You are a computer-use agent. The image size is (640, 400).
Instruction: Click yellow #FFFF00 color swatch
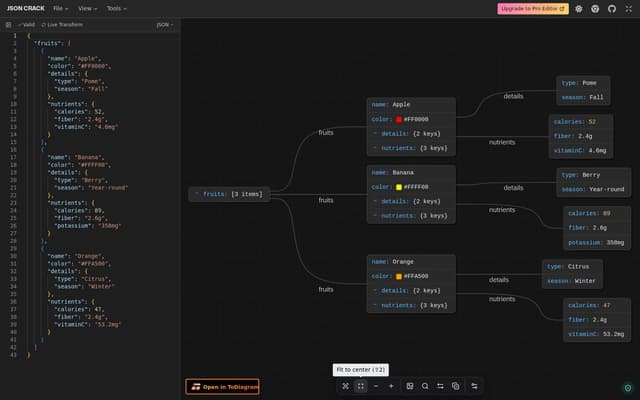[x=399, y=187]
